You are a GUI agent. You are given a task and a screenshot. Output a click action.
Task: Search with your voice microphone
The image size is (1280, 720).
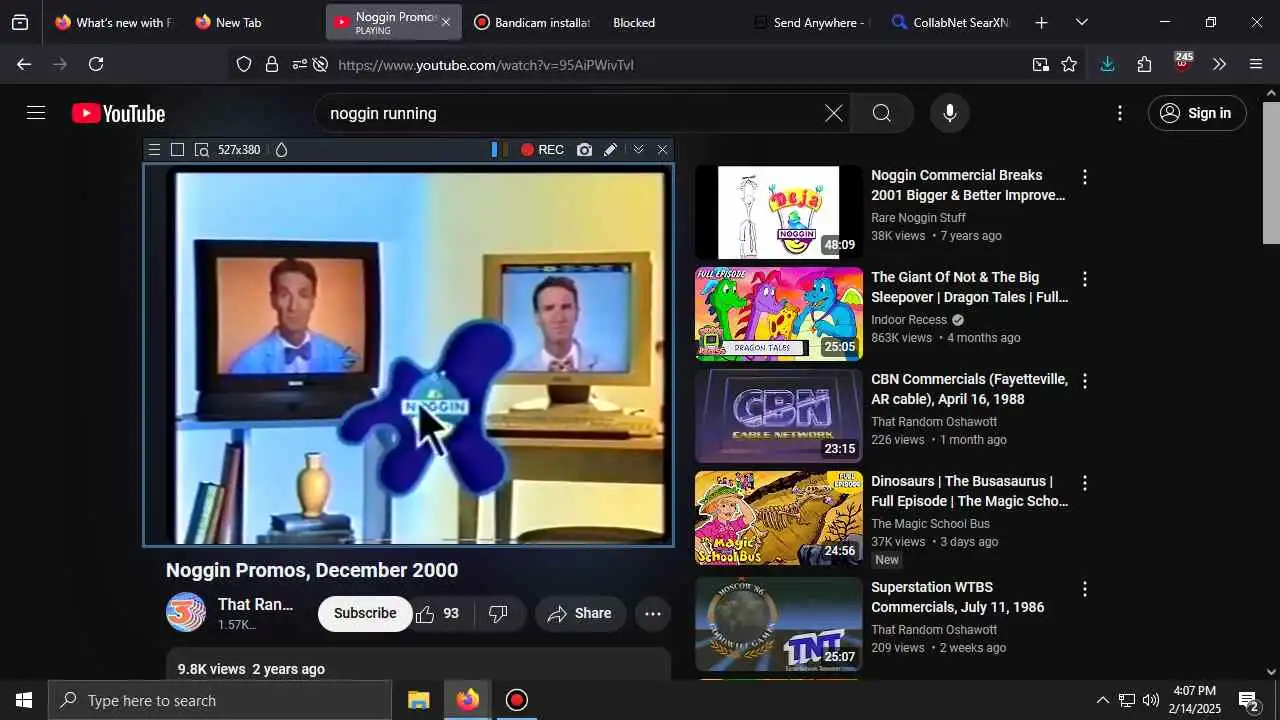950,113
